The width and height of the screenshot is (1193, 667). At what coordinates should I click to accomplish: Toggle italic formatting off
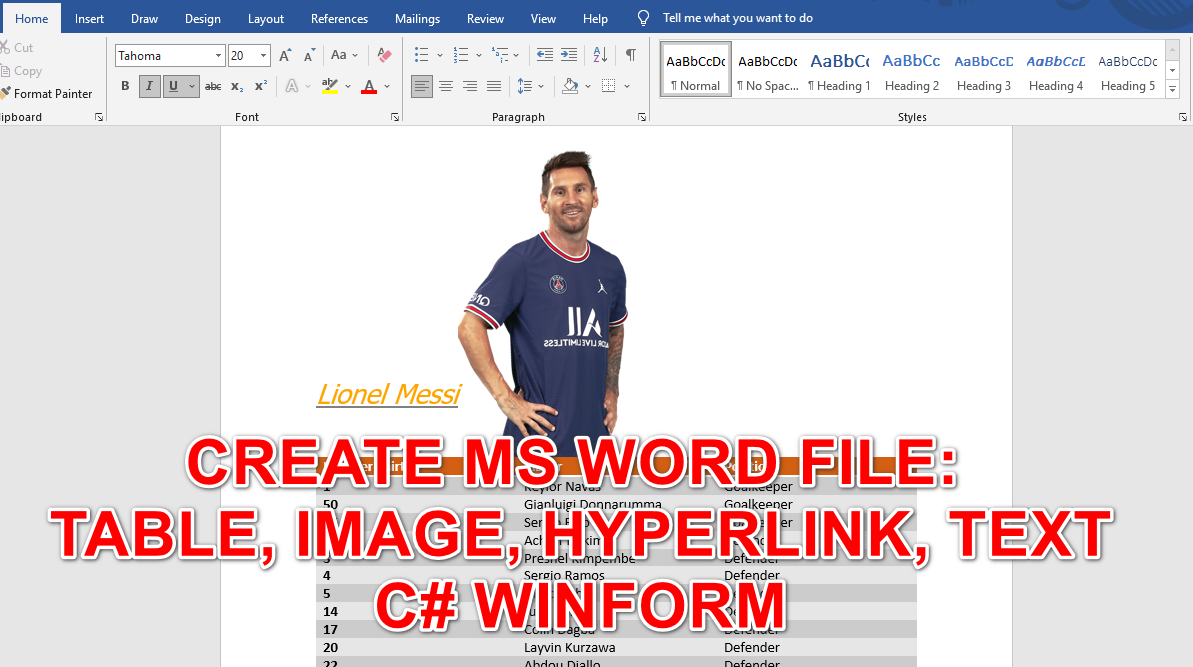click(149, 86)
